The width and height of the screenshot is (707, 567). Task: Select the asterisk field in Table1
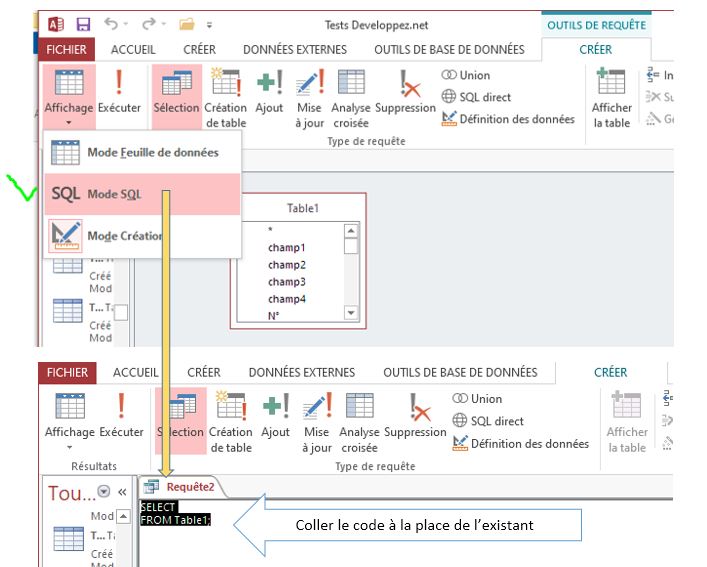tap(270, 230)
